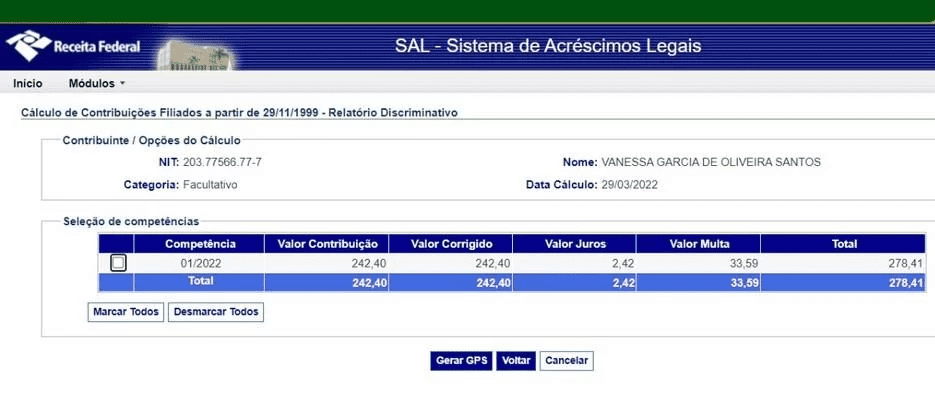Click the Valor Contribuição column header
This screenshot has height=393, width=935.
(x=327, y=244)
